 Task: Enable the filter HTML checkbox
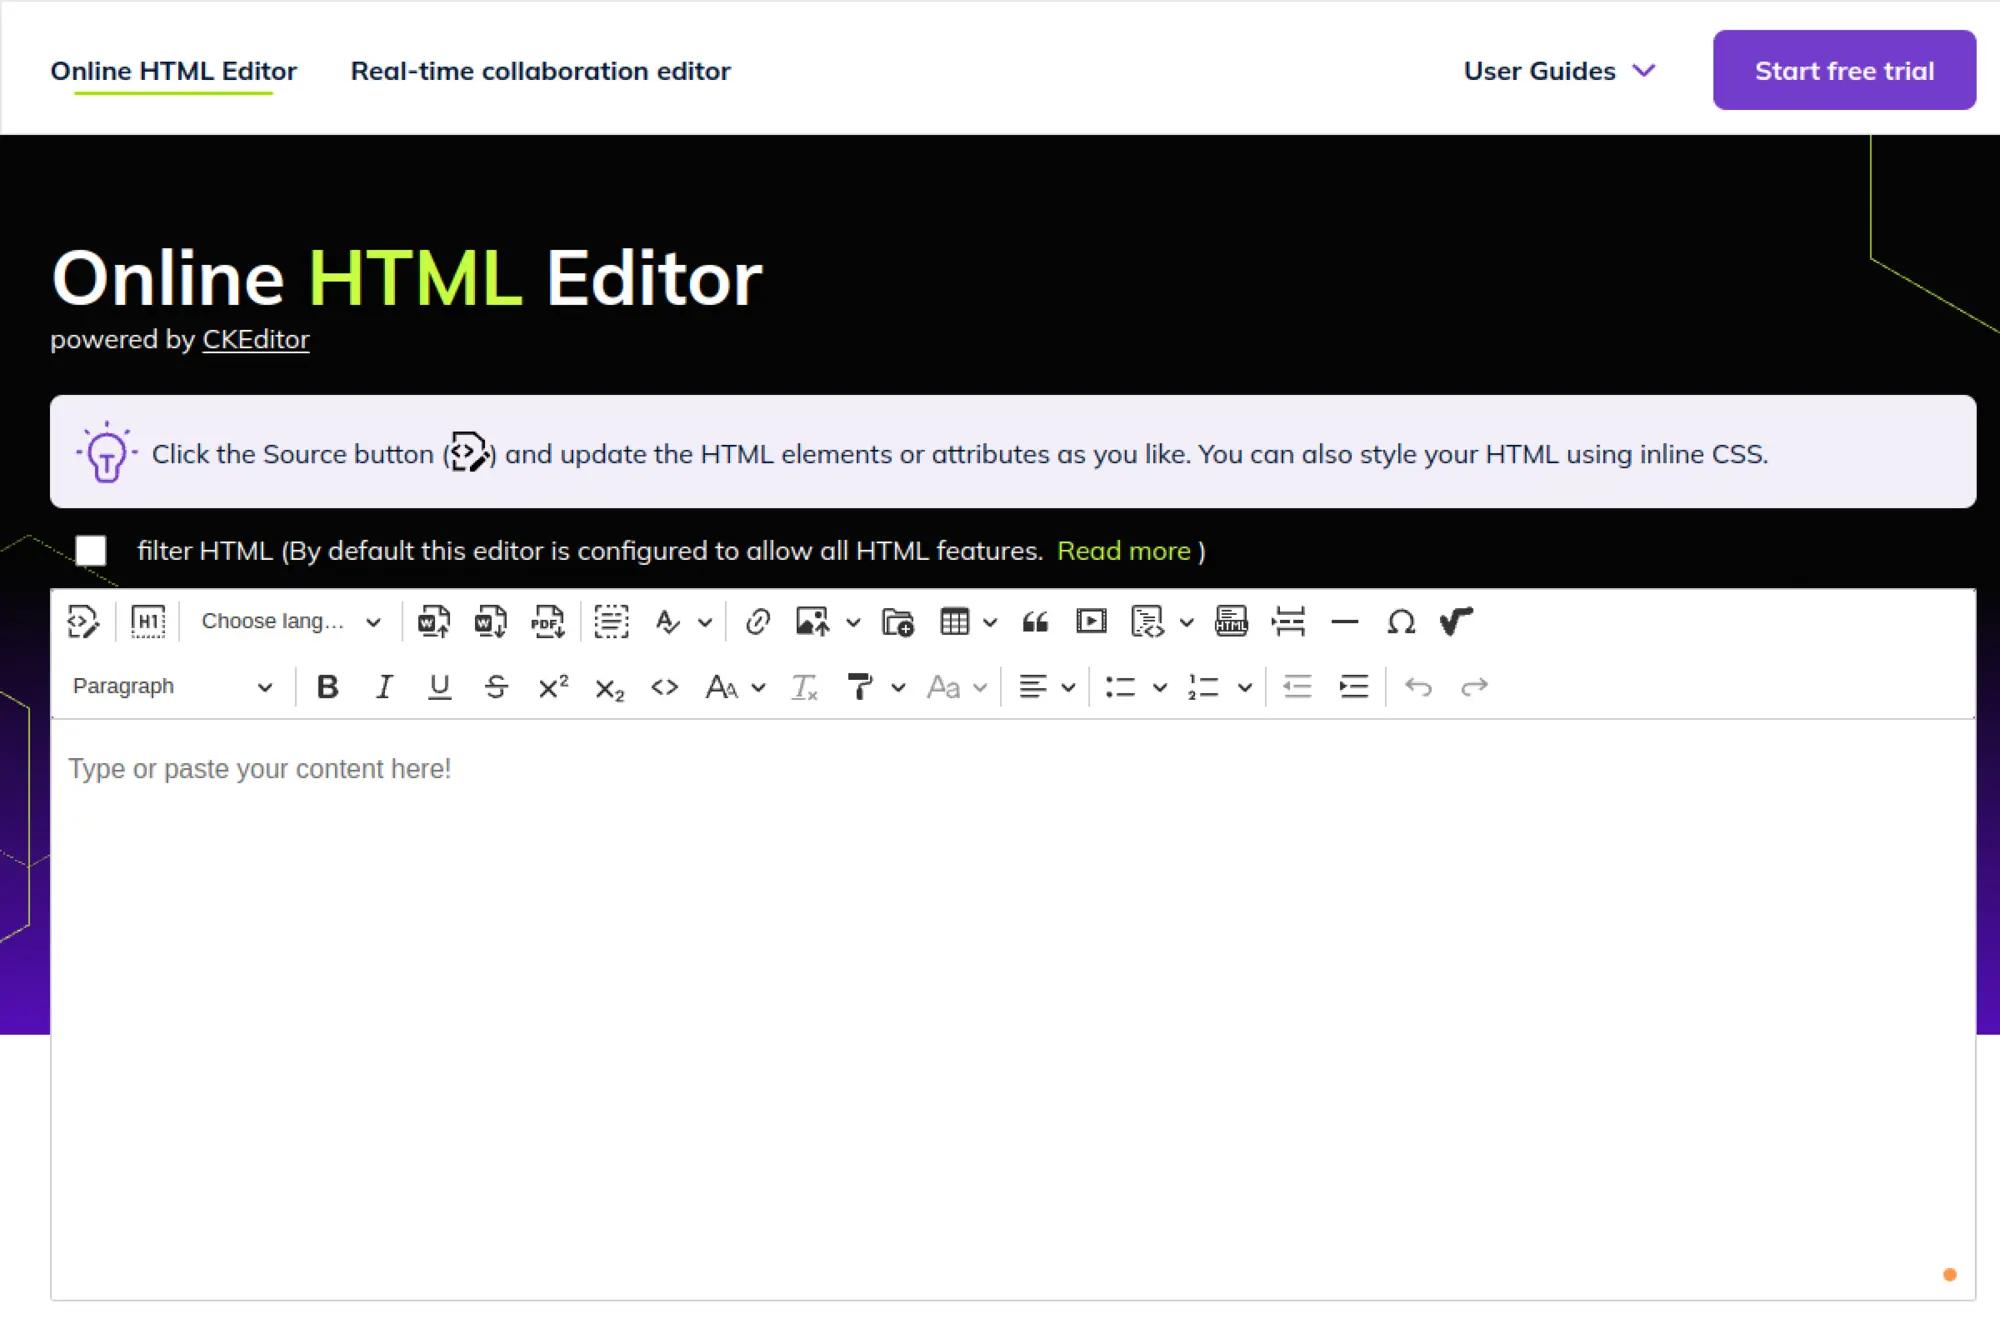(92, 550)
